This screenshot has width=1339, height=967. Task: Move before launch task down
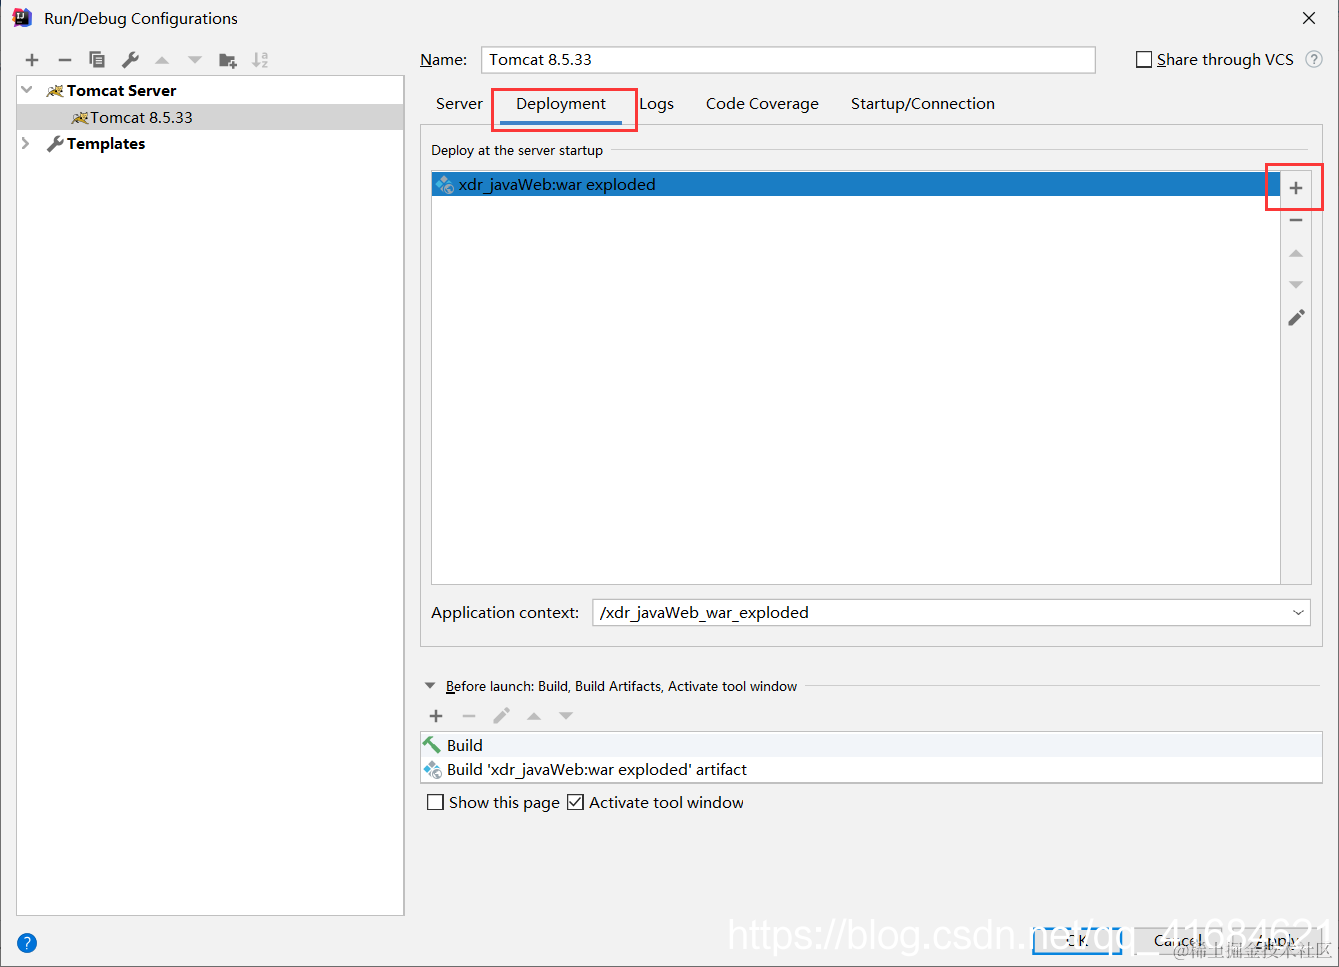pos(566,716)
